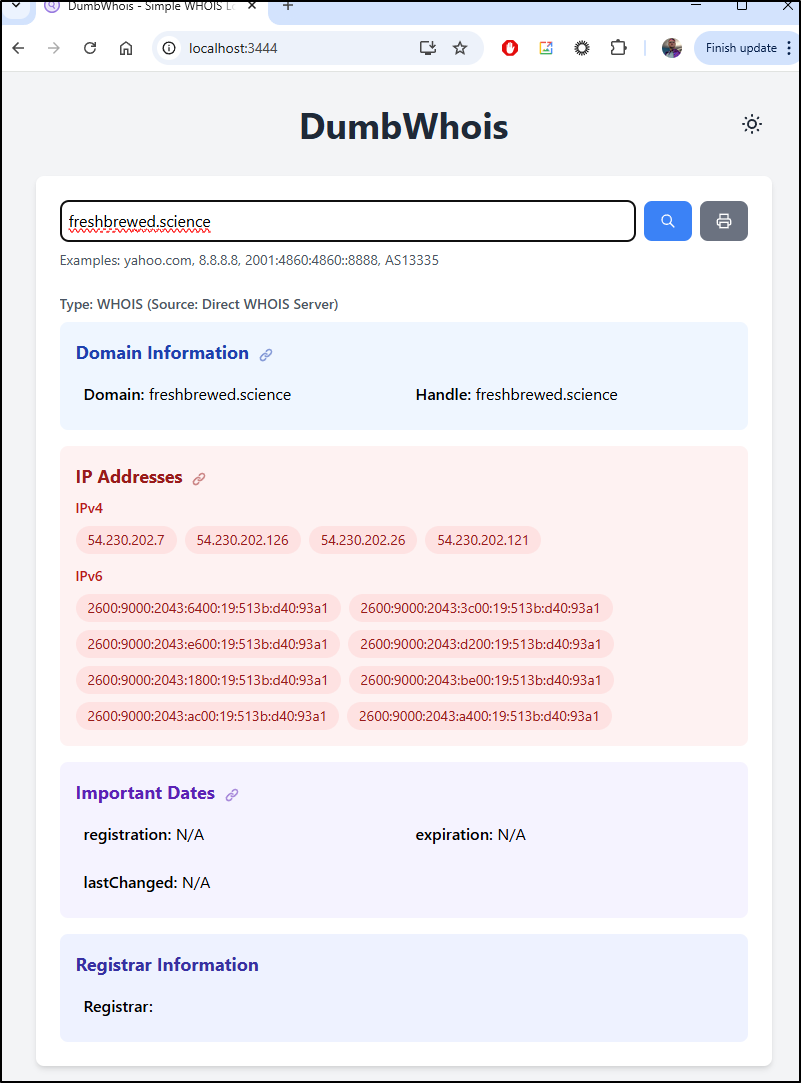
Task: Click link icon beside Important Dates heading
Action: (x=232, y=795)
